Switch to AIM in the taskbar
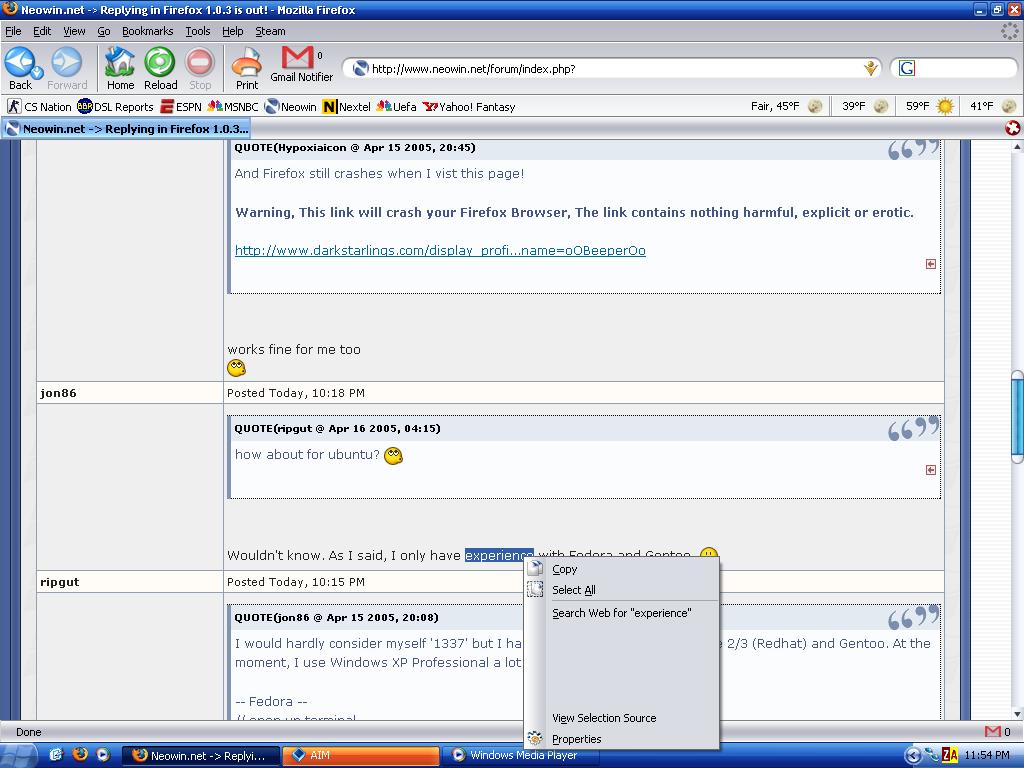 click(360, 755)
